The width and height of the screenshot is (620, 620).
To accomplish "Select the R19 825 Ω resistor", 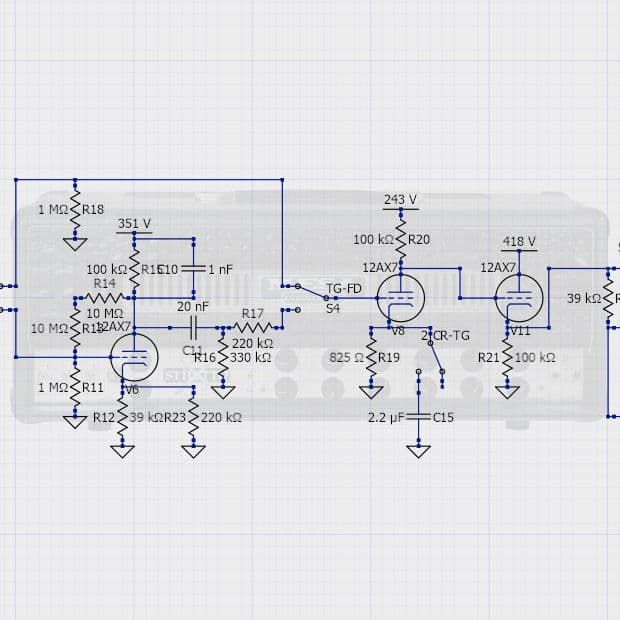I will click(x=371, y=357).
